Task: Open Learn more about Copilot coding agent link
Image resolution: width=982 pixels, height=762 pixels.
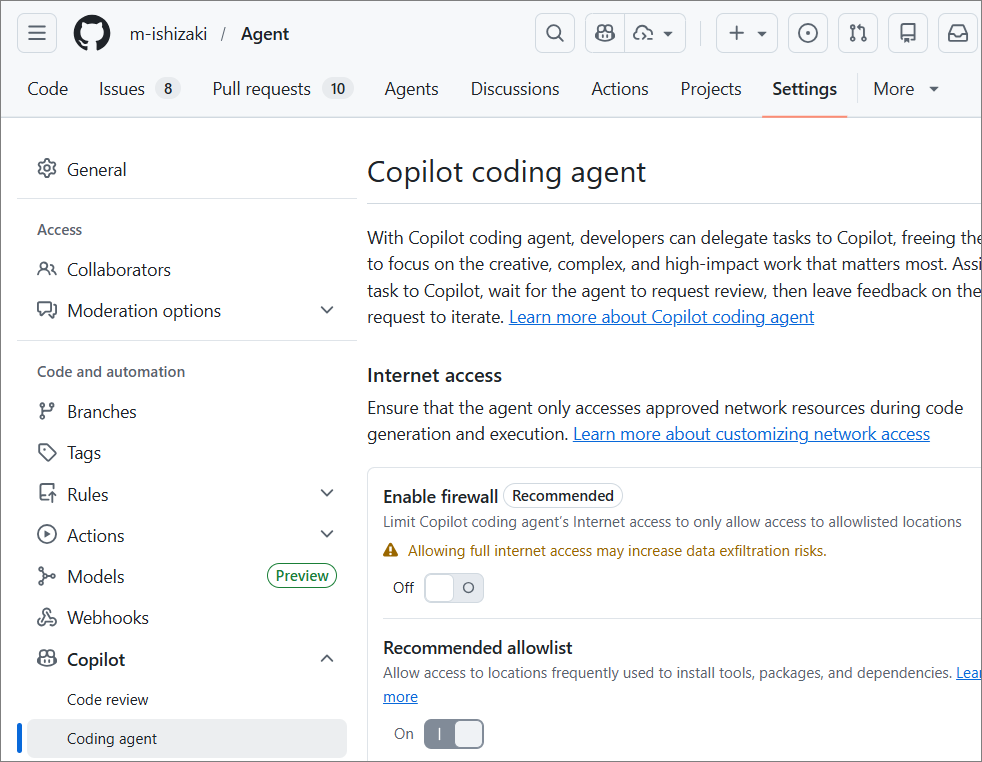Action: point(661,317)
